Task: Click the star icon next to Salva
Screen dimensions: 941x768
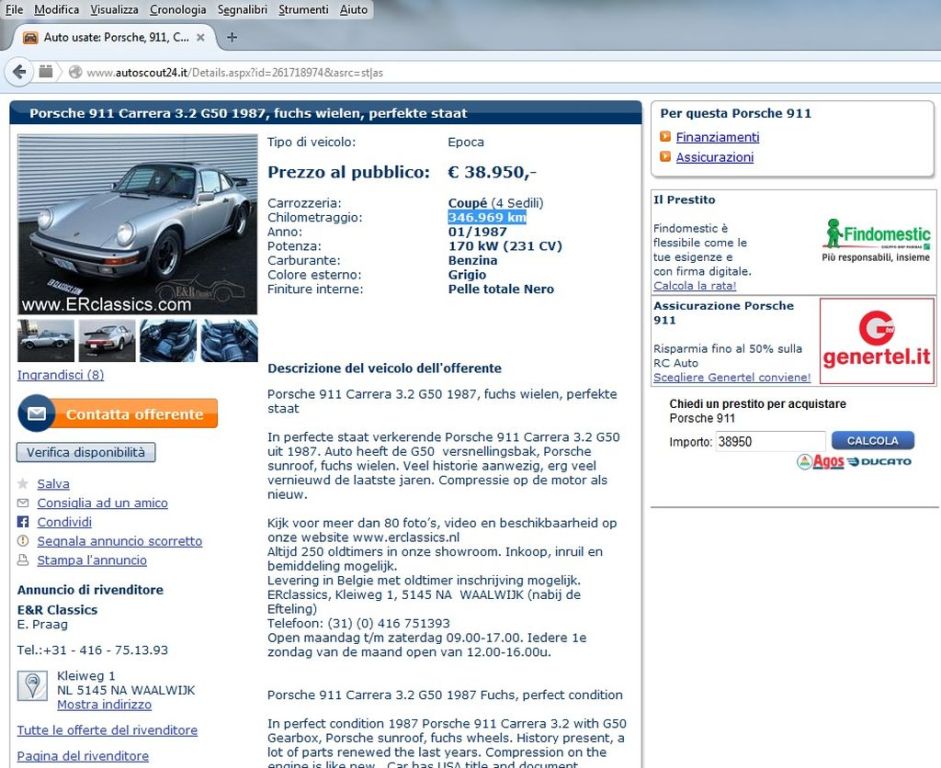Action: [23, 484]
